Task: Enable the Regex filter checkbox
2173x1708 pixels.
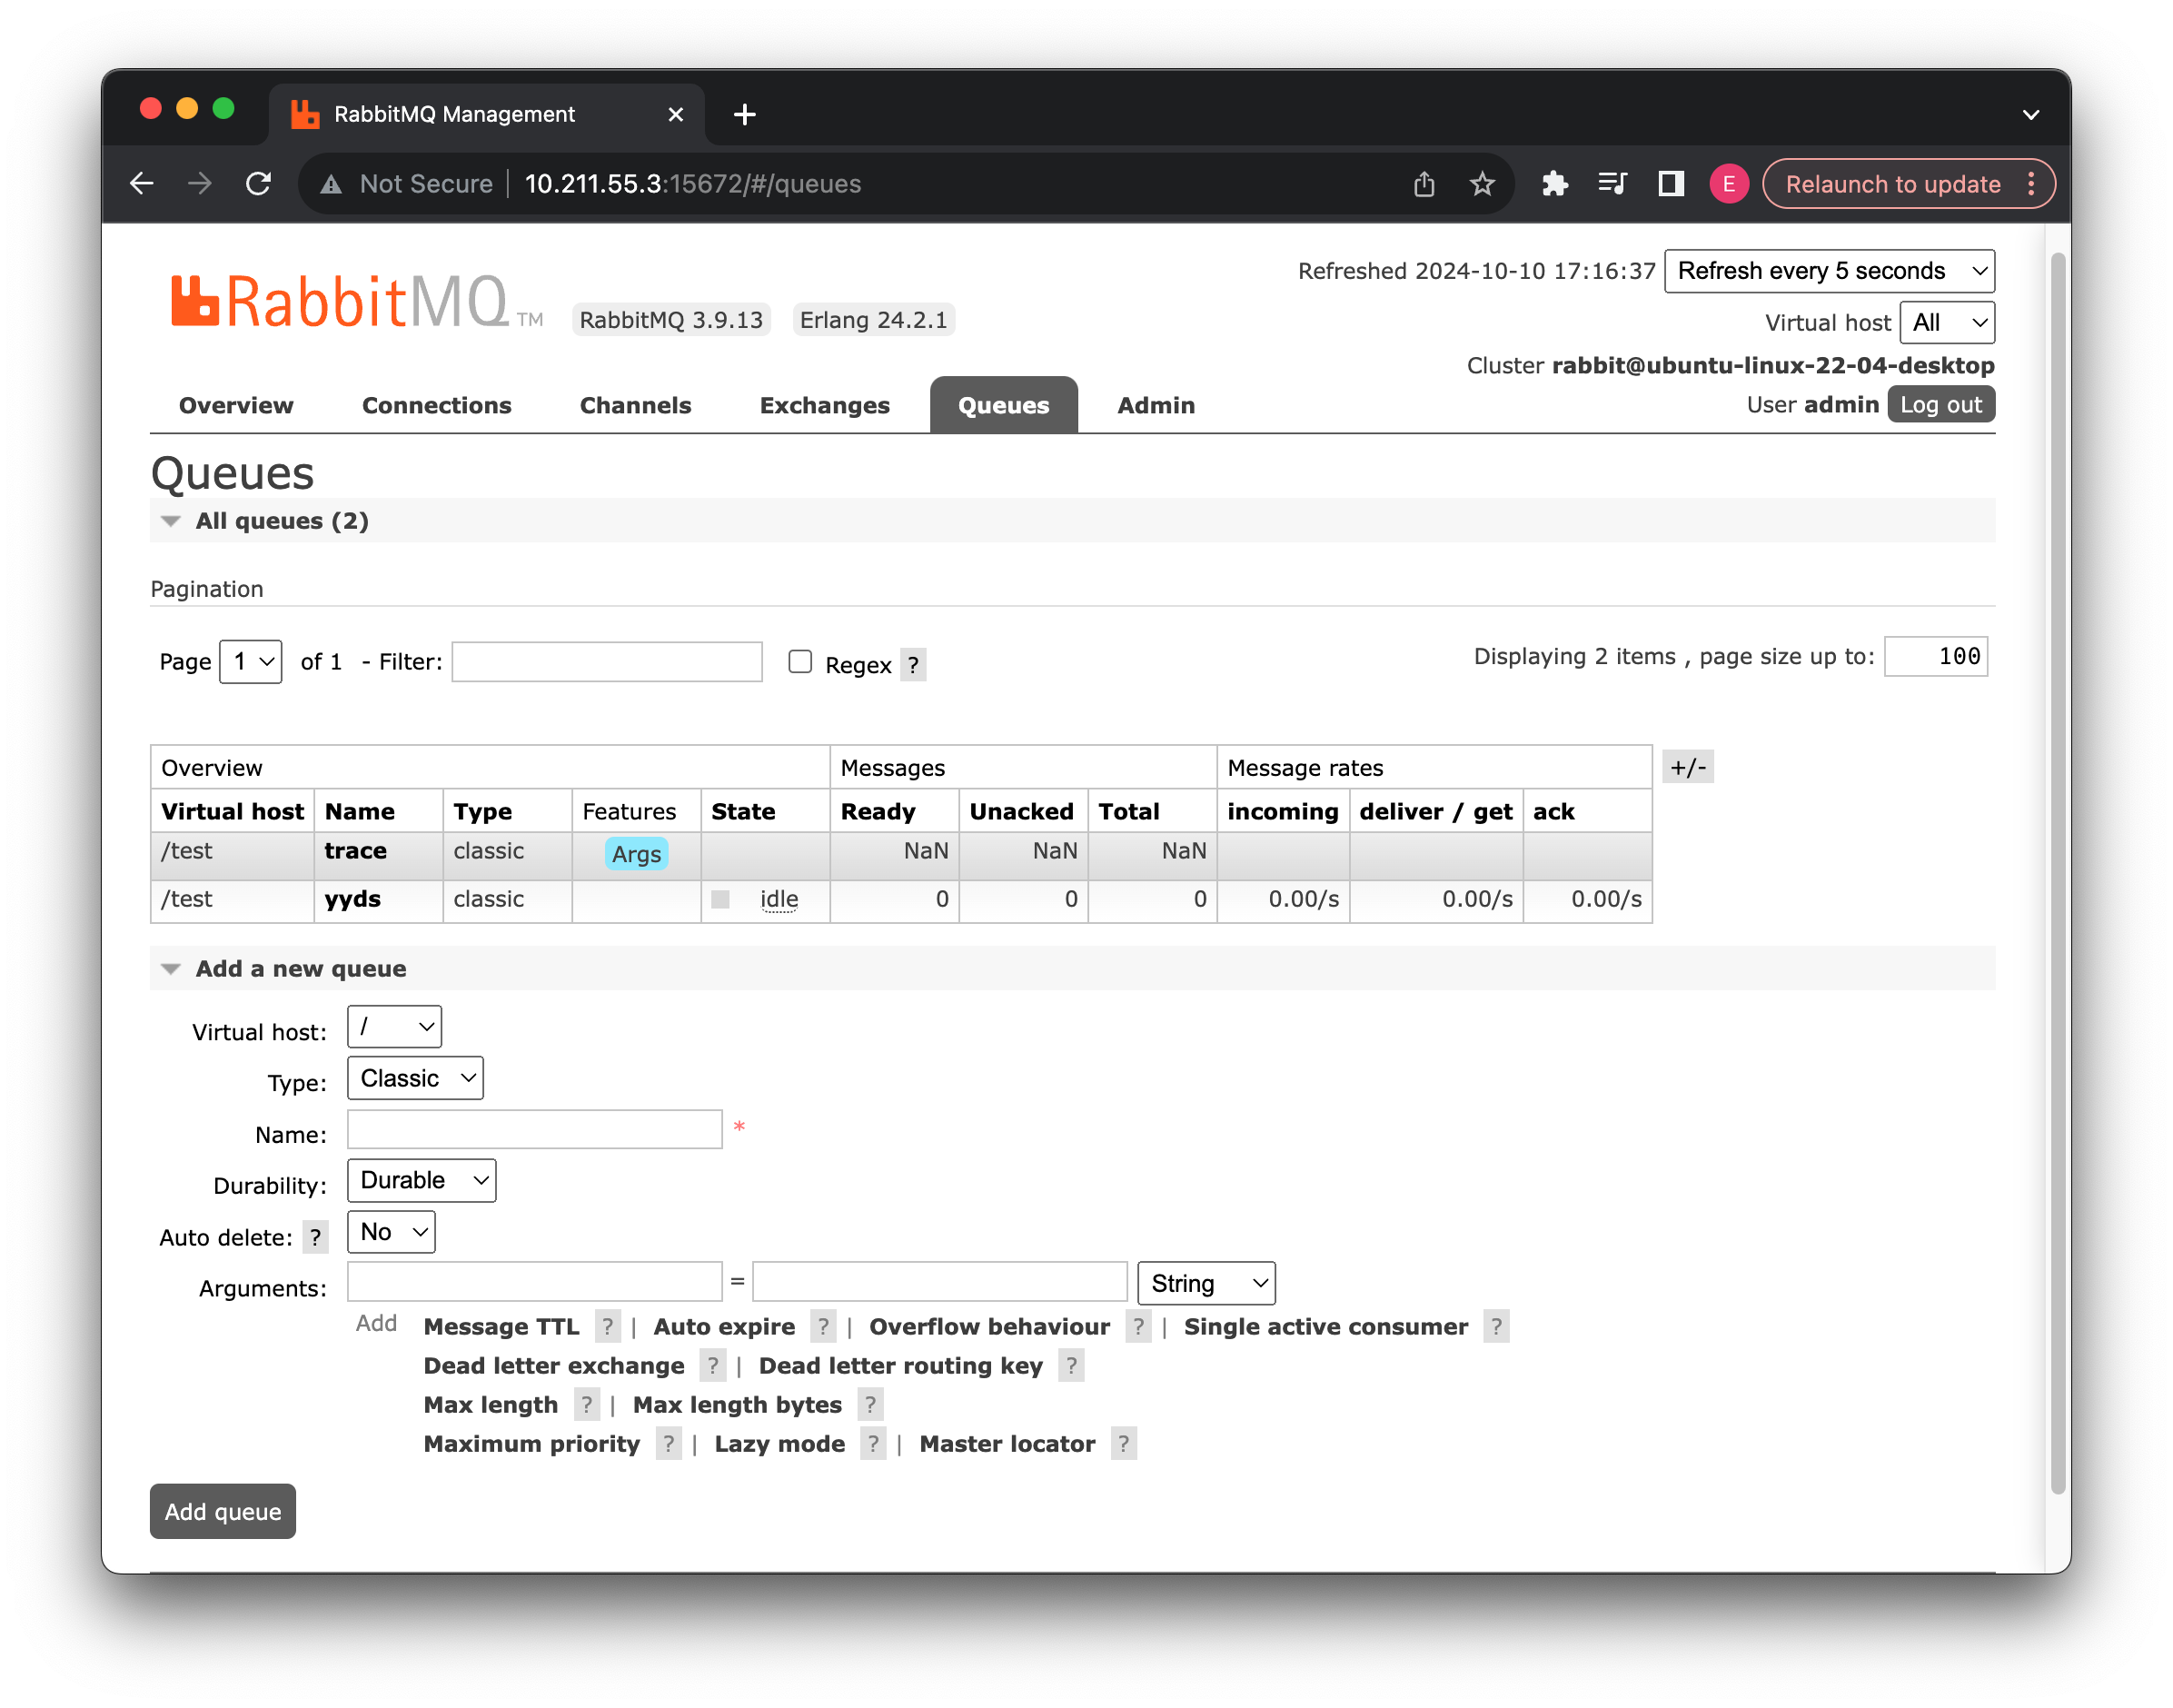Action: tap(800, 662)
